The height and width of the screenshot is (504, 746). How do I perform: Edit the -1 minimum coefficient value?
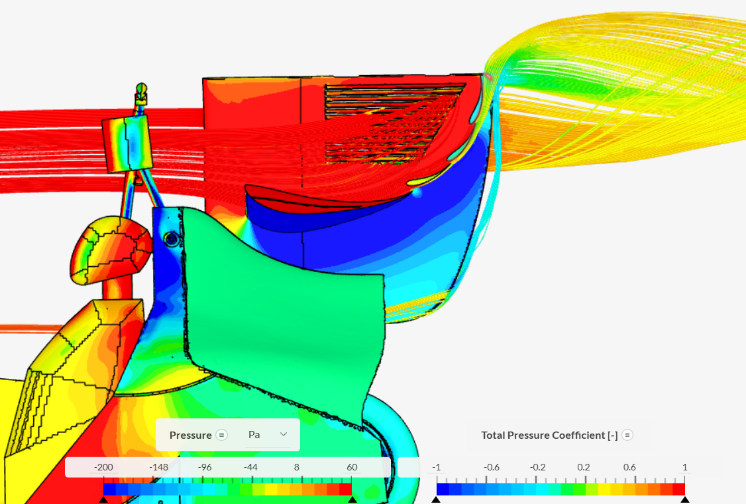tap(436, 467)
